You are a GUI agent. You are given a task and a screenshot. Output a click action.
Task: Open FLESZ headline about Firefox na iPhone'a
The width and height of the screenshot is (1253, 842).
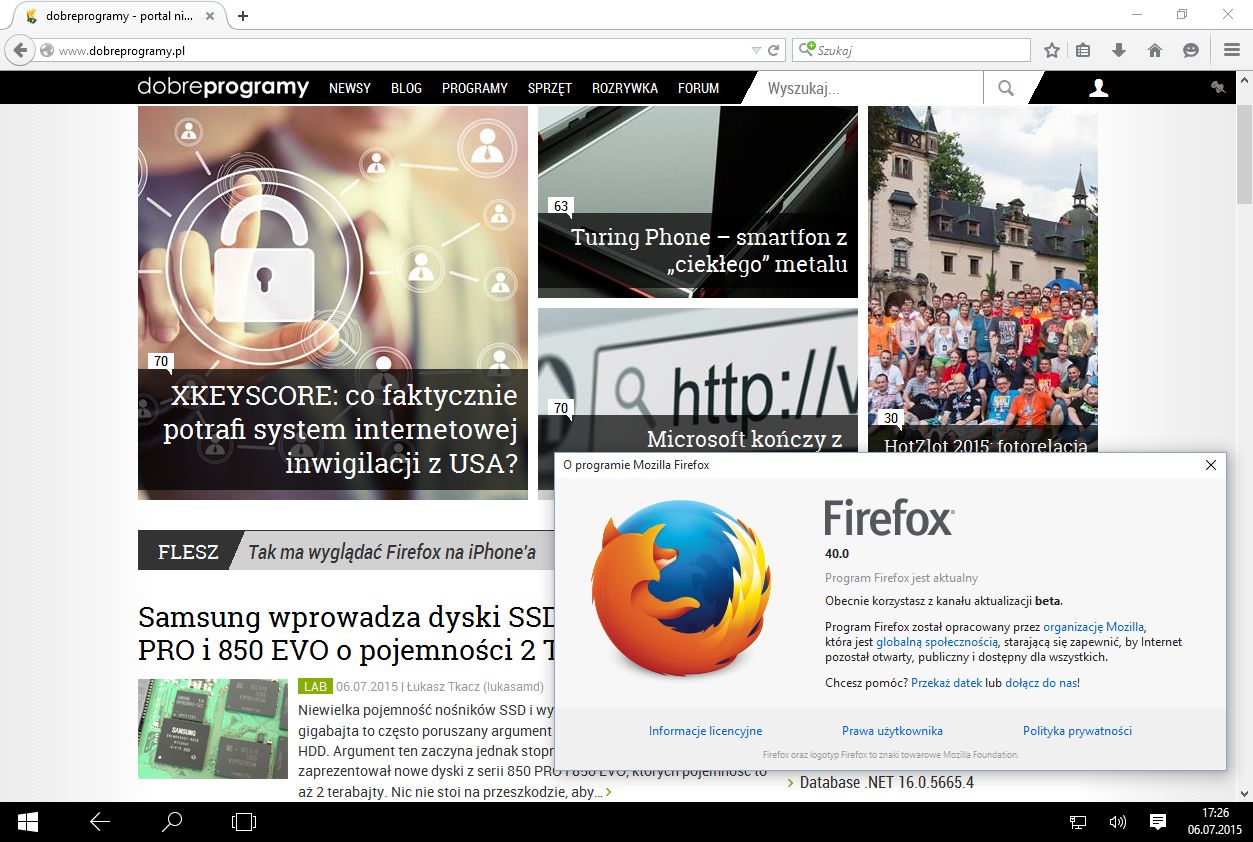(392, 552)
